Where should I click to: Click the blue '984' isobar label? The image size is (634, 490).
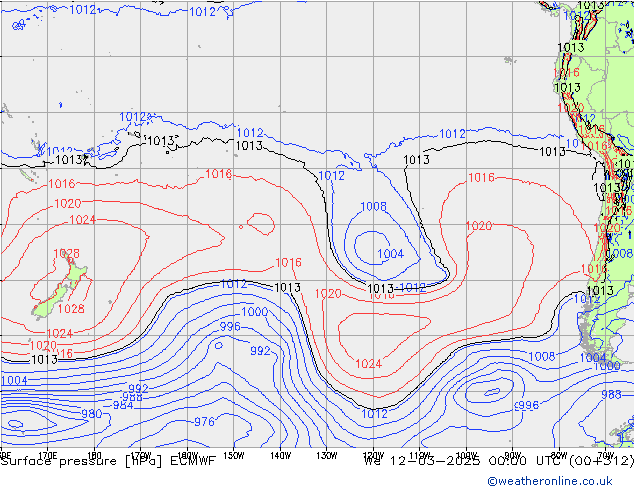click(123, 405)
